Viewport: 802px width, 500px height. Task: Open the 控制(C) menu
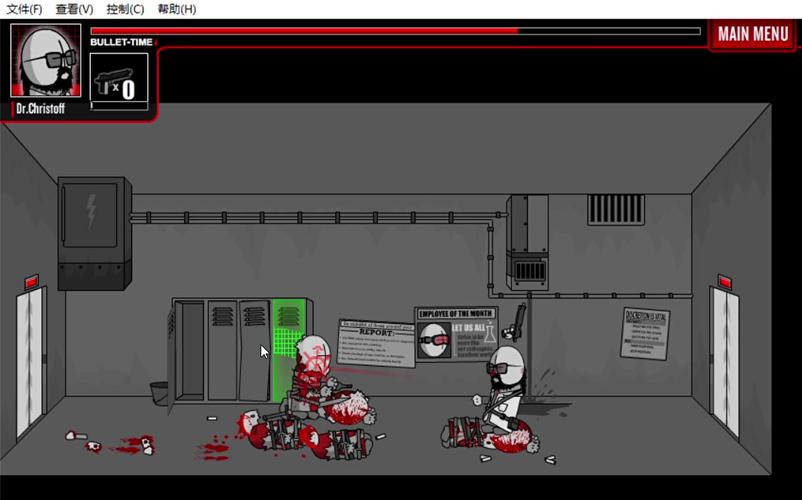pos(125,9)
